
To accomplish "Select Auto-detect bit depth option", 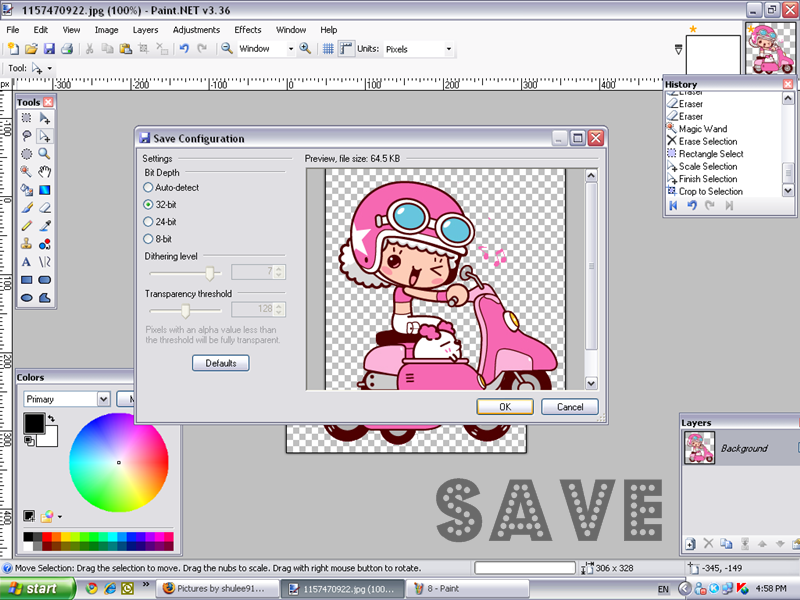I will point(149,187).
